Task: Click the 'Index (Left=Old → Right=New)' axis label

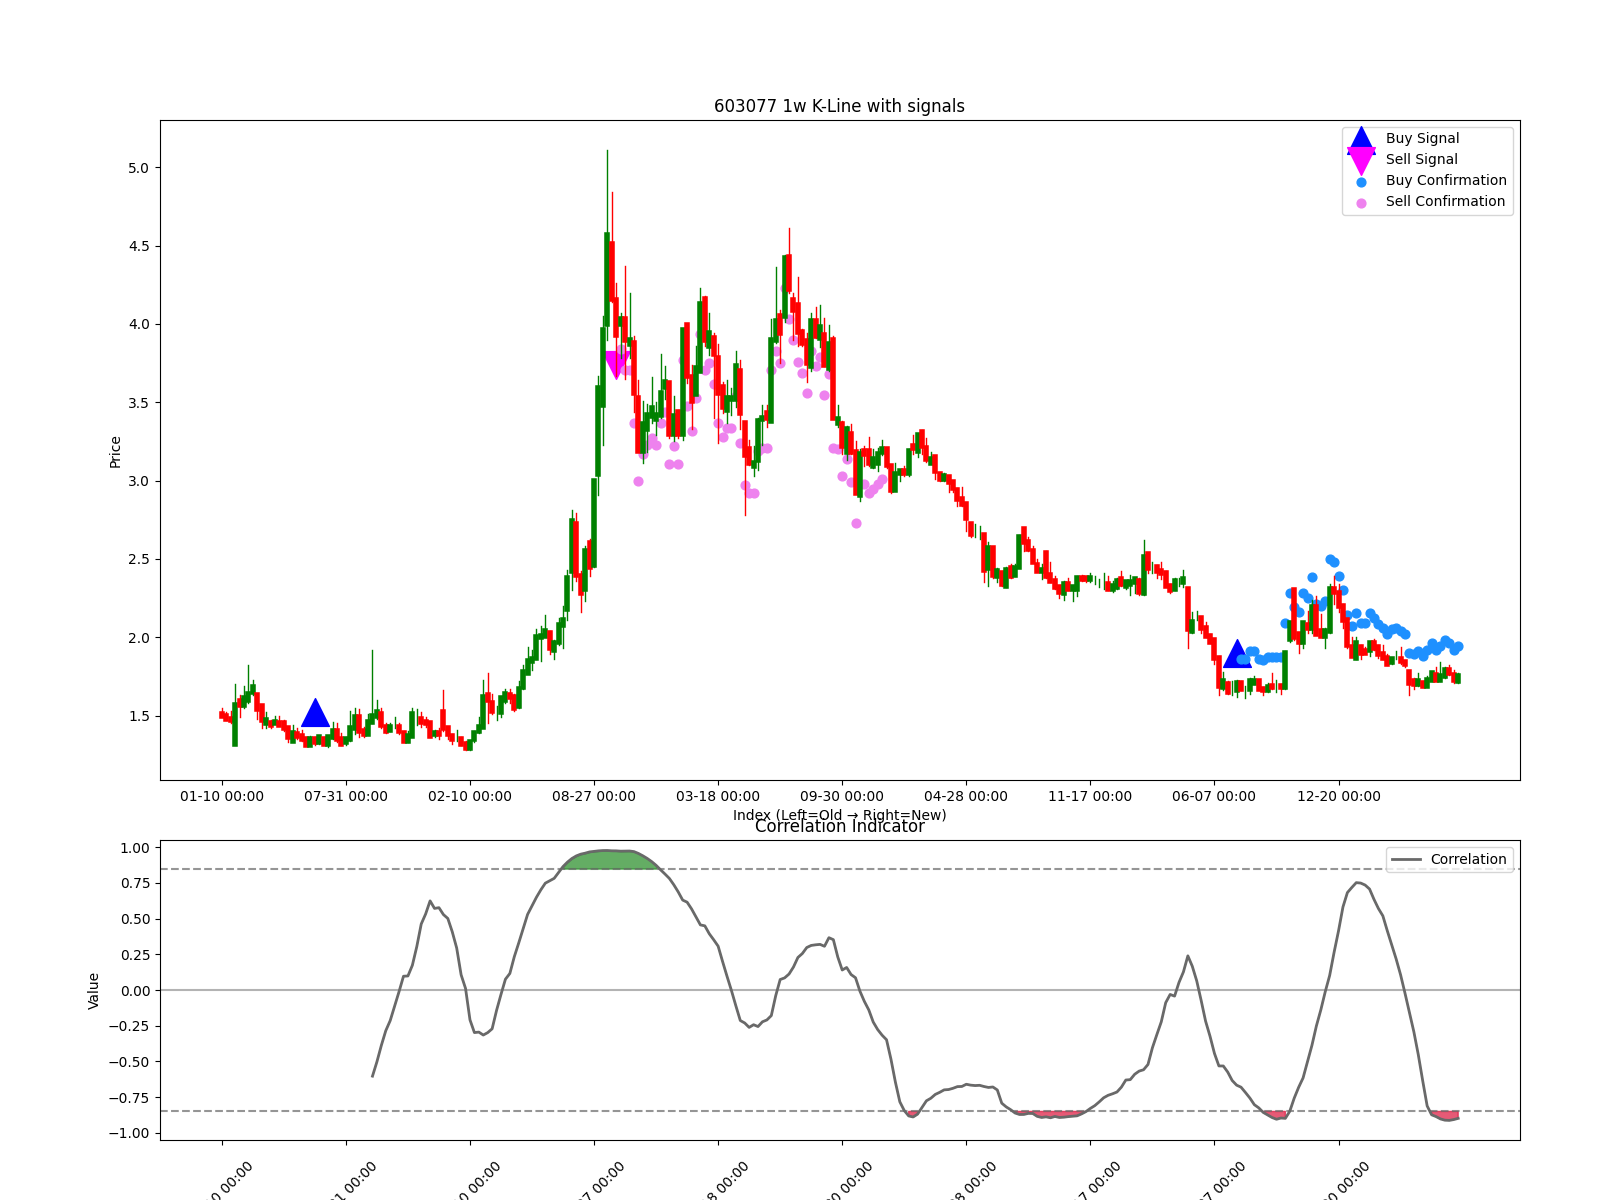Action: [839, 815]
